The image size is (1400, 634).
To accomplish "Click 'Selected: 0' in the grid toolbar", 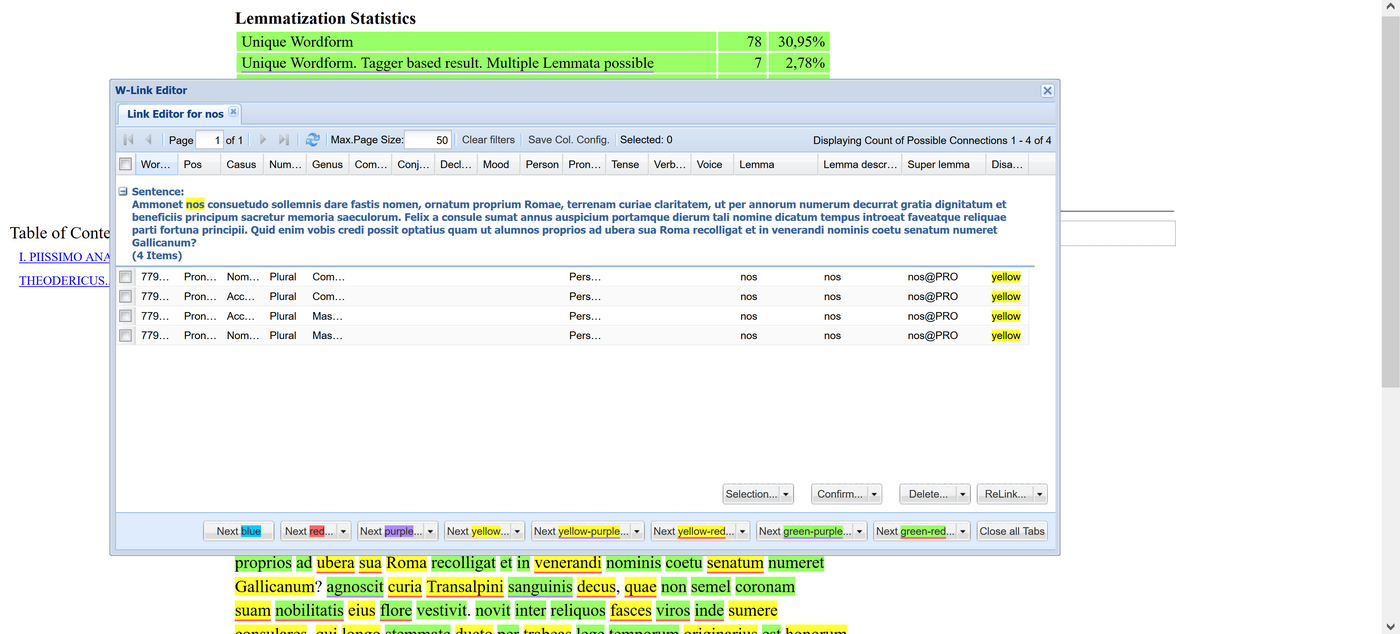I will (646, 140).
